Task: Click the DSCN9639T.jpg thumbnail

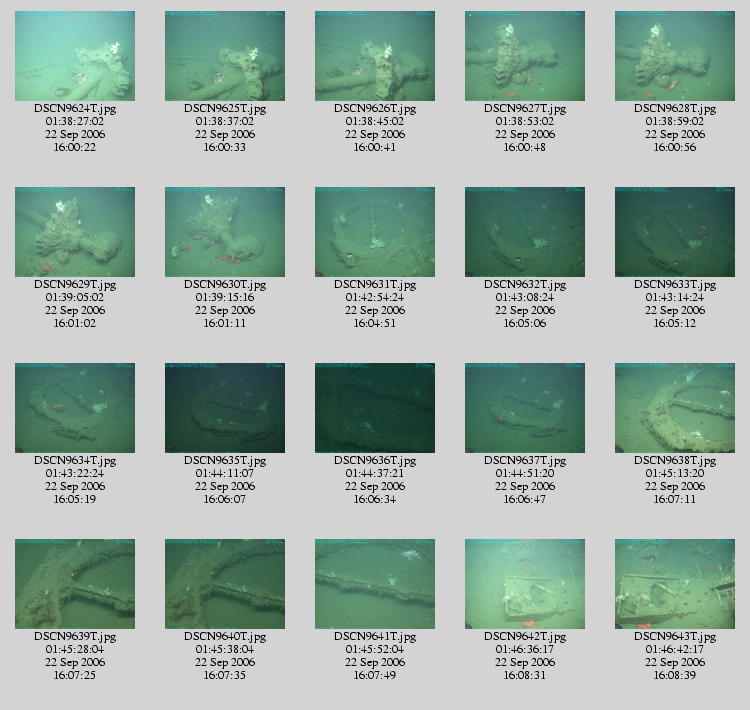Action: pyautogui.click(x=75, y=584)
